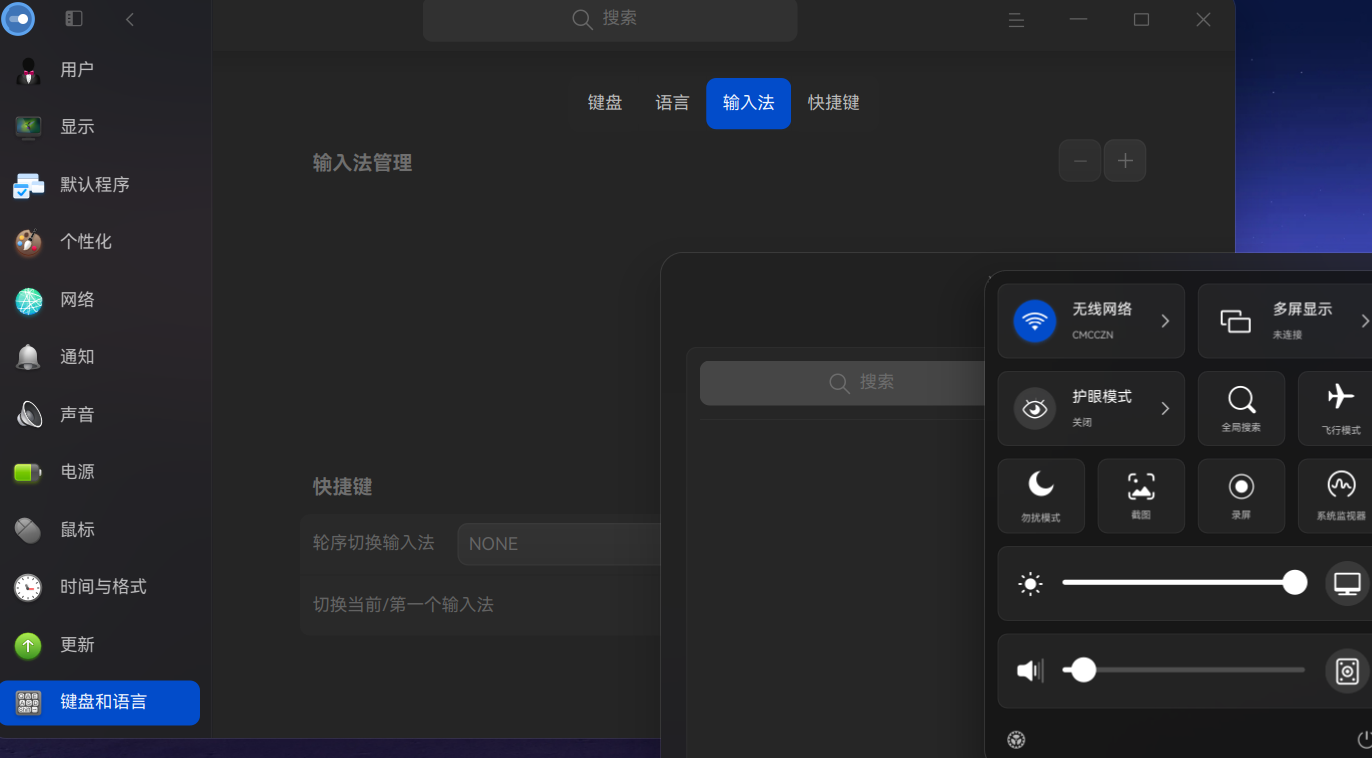Open 个性化 in the sidebar
This screenshot has height=758, width=1372.
pyautogui.click(x=100, y=242)
